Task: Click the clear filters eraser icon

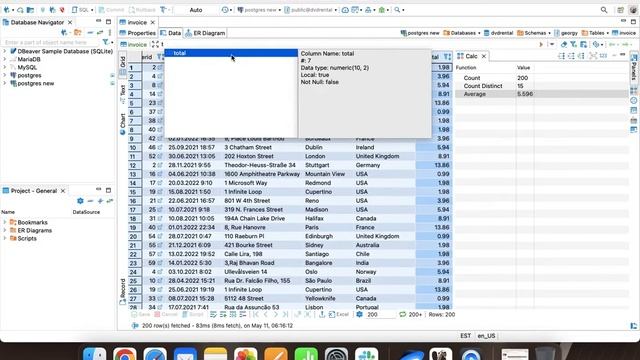Action: tap(564, 44)
